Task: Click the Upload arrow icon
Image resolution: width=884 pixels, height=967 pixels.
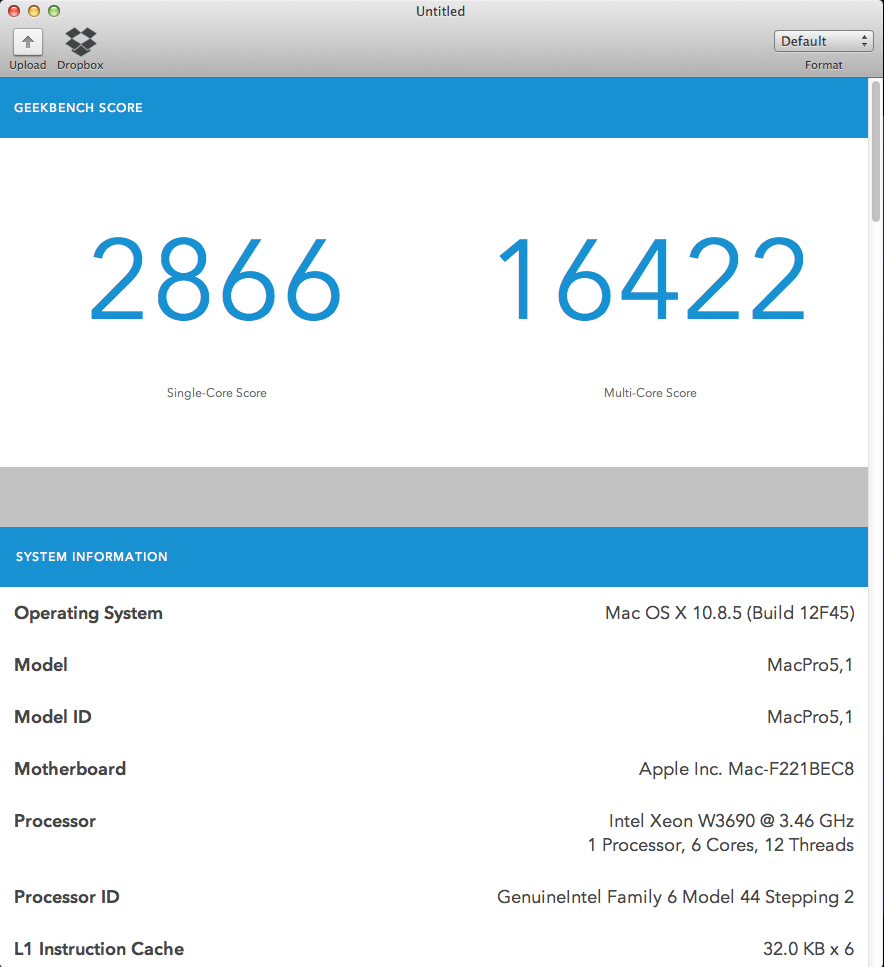Action: [28, 42]
